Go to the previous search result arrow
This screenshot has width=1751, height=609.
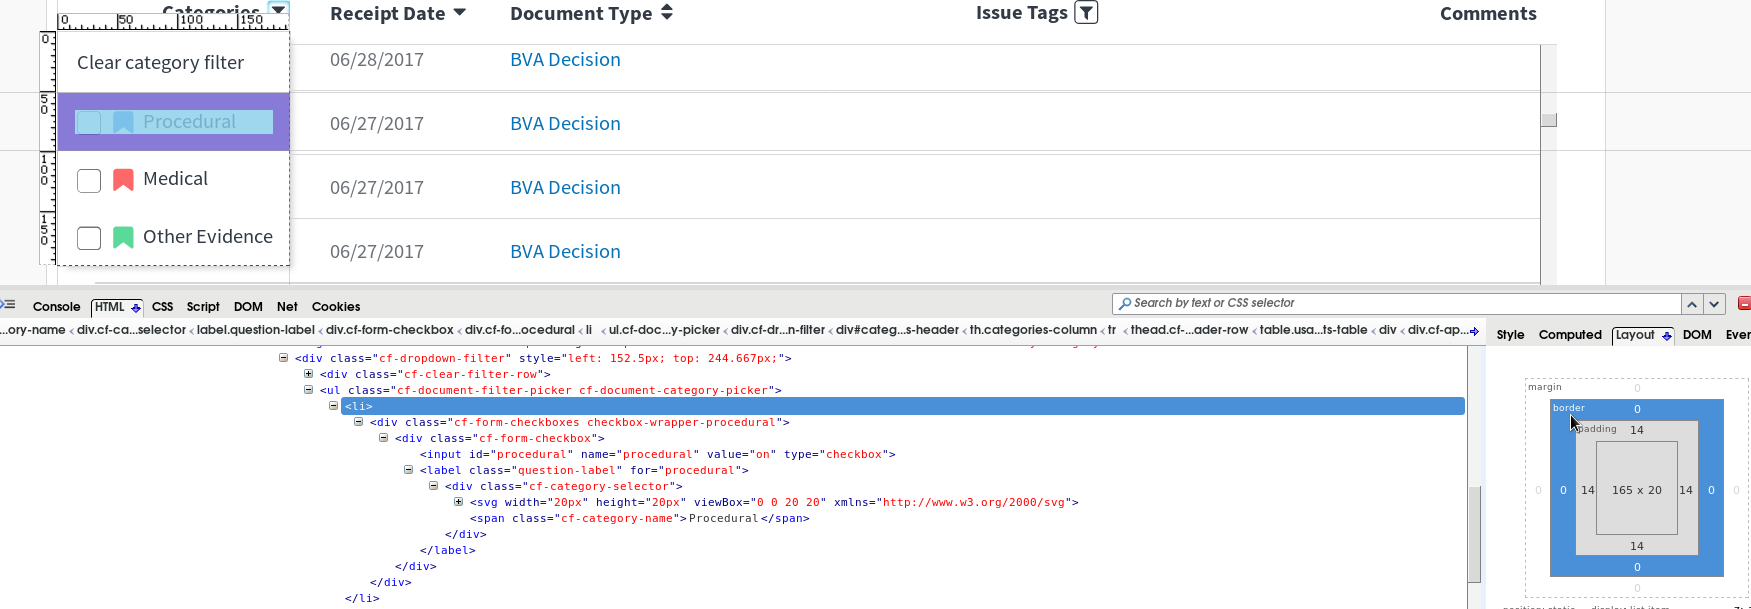click(x=1692, y=304)
